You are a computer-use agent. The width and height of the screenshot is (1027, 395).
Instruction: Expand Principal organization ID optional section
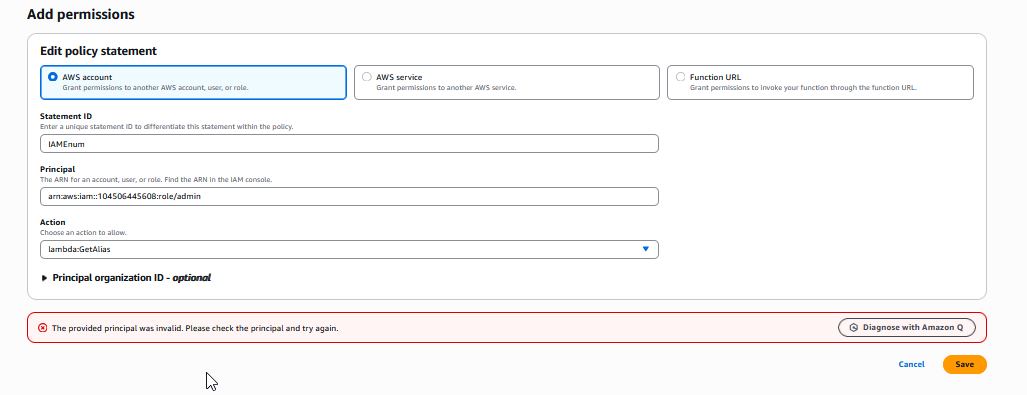point(126,278)
